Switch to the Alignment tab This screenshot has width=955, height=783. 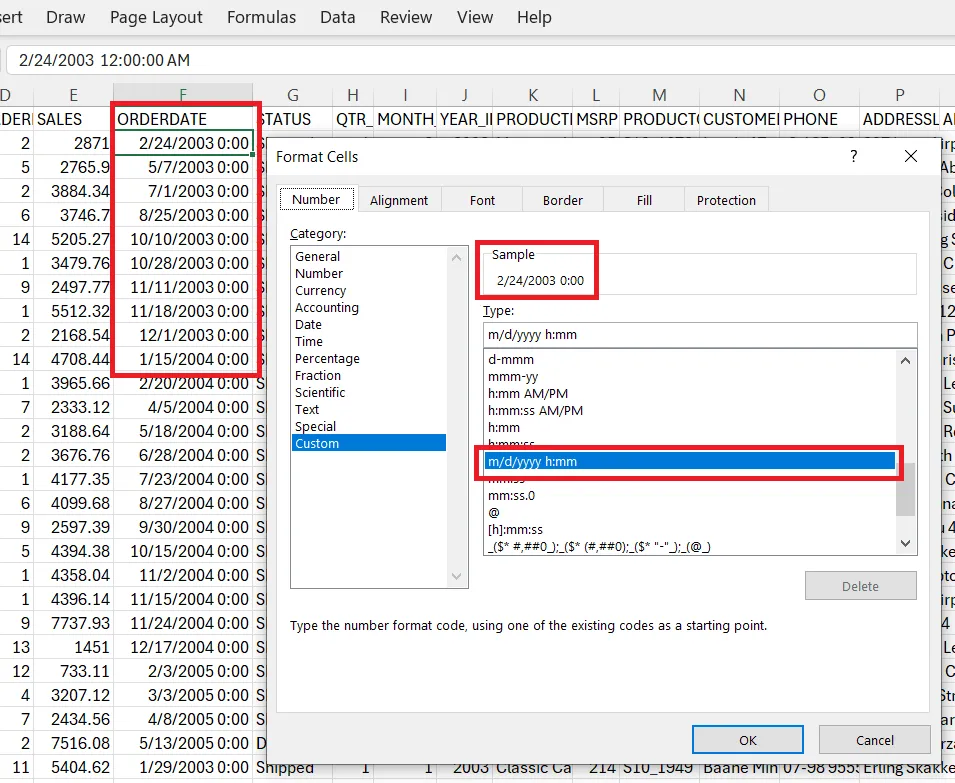(399, 200)
